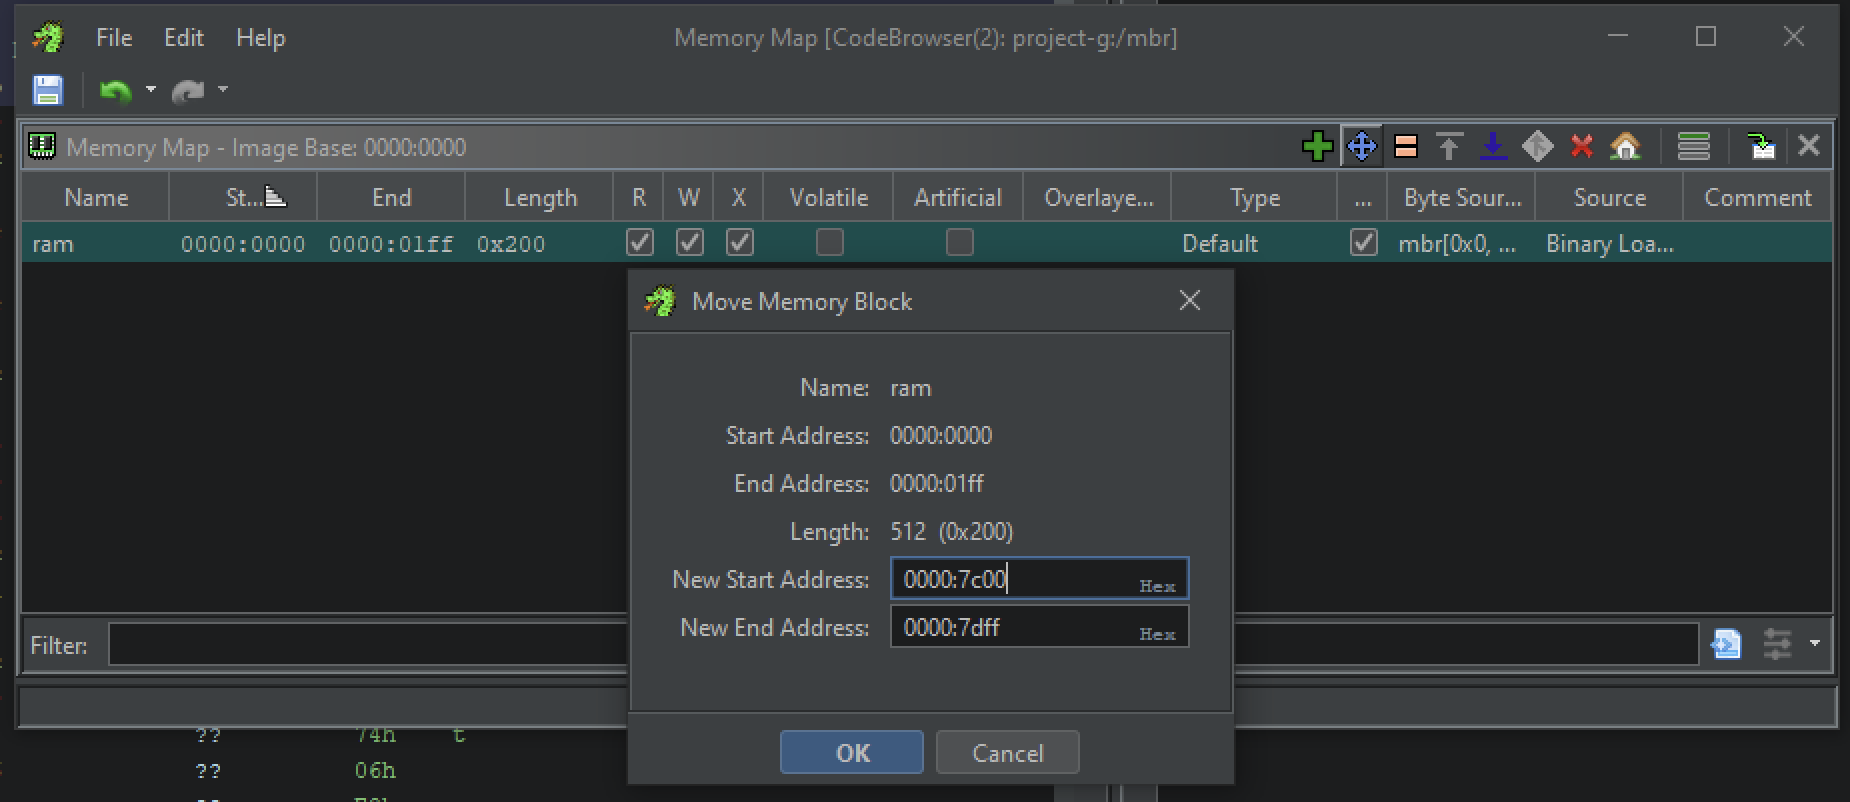Select the ram row name cell
The width and height of the screenshot is (1850, 802).
pyautogui.click(x=96, y=243)
